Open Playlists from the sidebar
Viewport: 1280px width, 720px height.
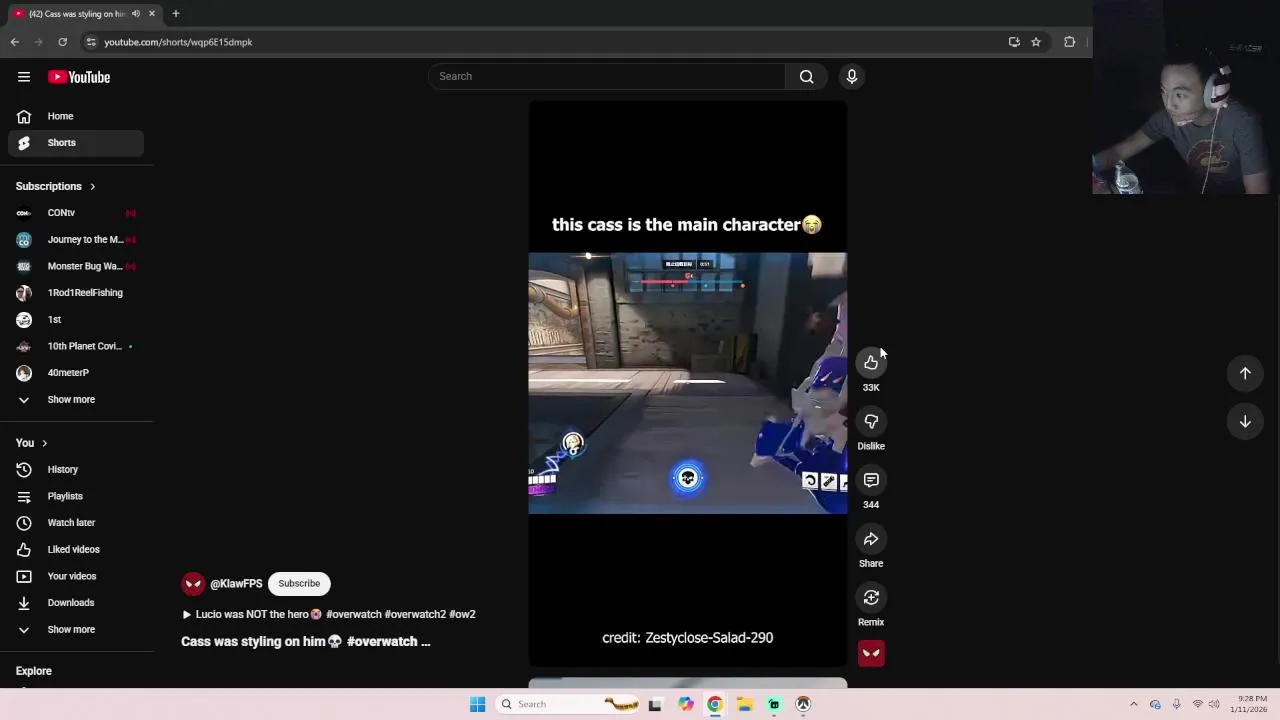[76, 496]
